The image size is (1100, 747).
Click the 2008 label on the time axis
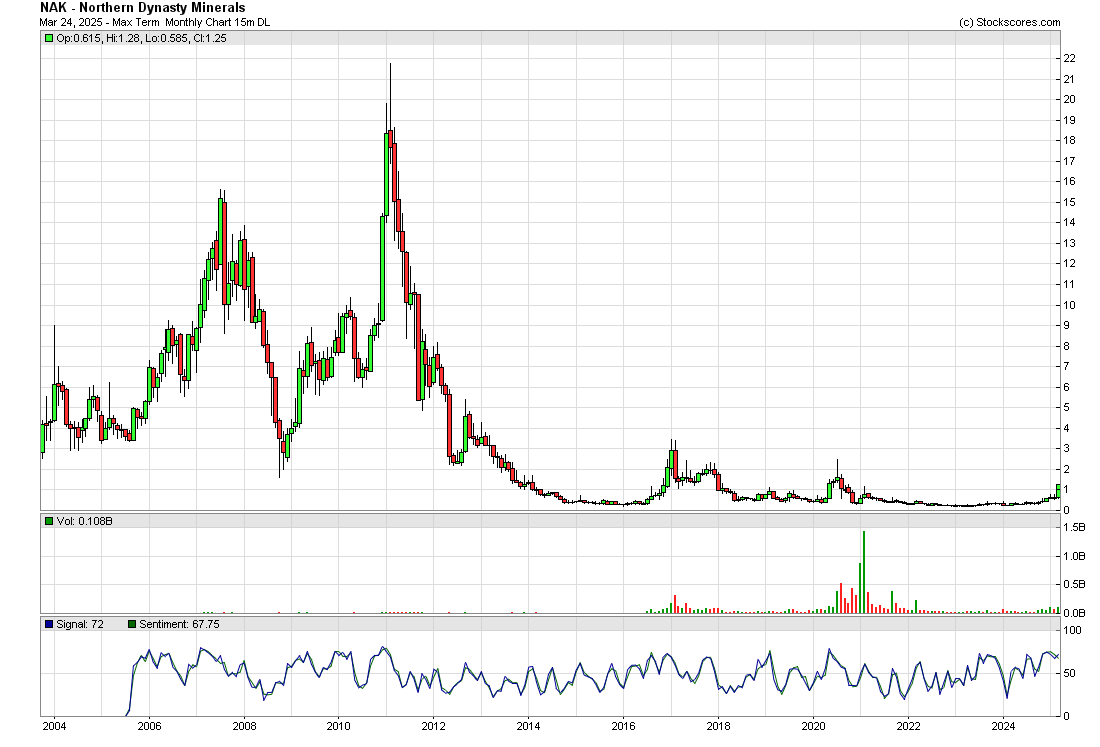click(x=243, y=726)
